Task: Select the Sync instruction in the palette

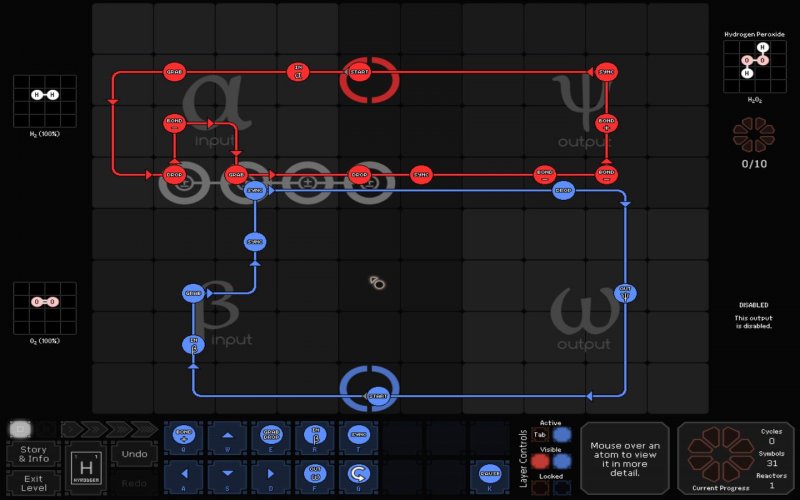Action: (x=357, y=436)
